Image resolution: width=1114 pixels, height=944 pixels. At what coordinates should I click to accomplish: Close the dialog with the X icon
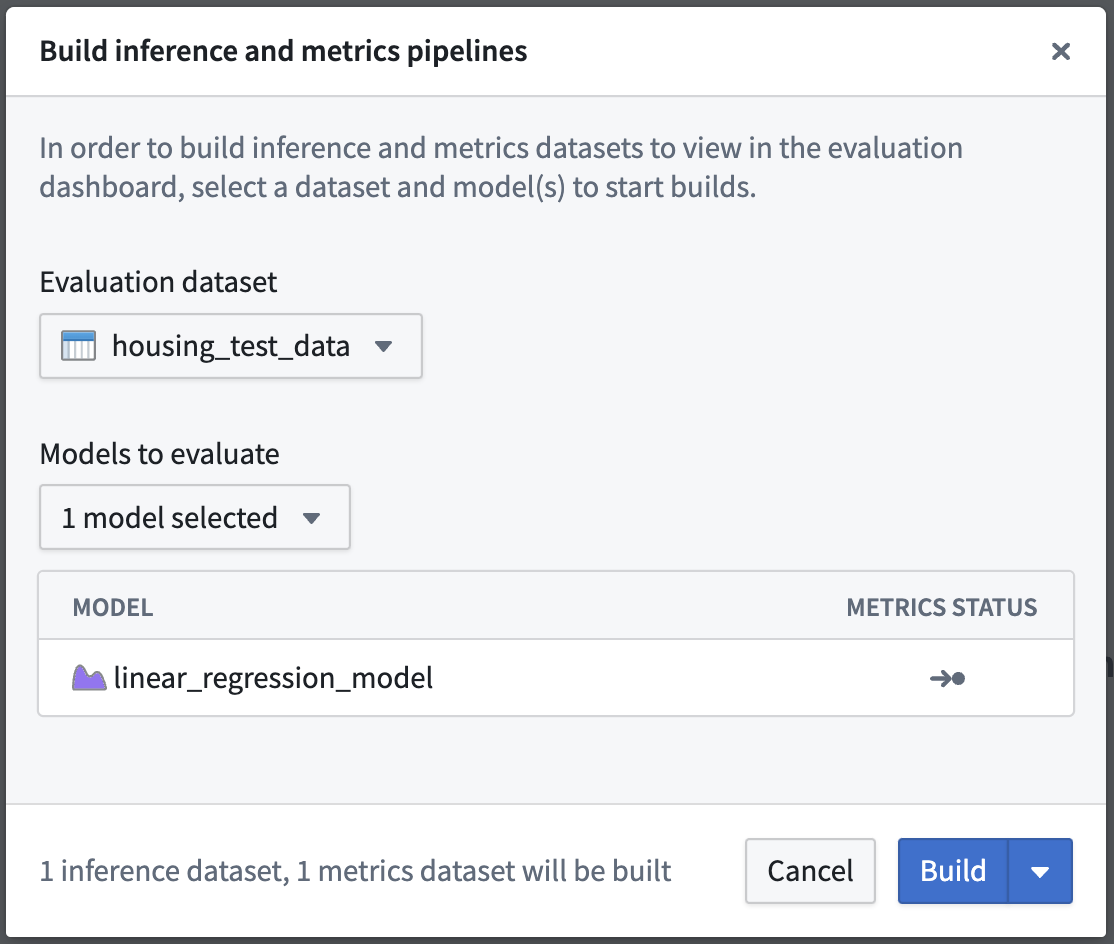point(1061,51)
